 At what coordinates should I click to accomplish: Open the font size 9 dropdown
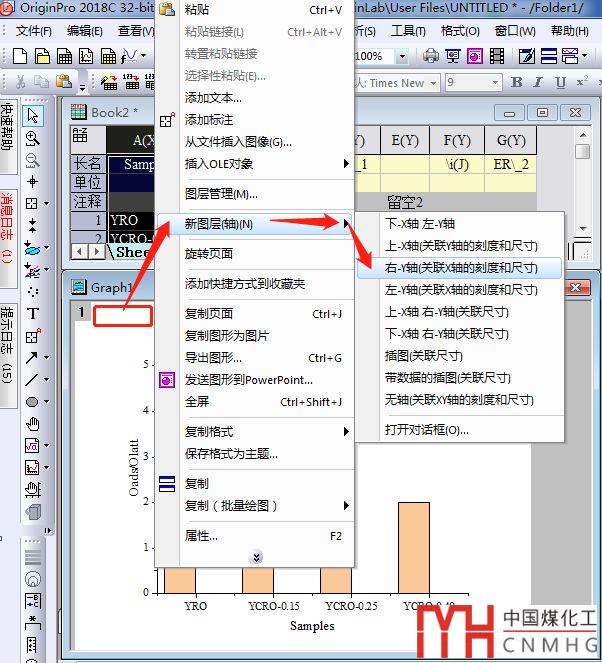(x=495, y=83)
